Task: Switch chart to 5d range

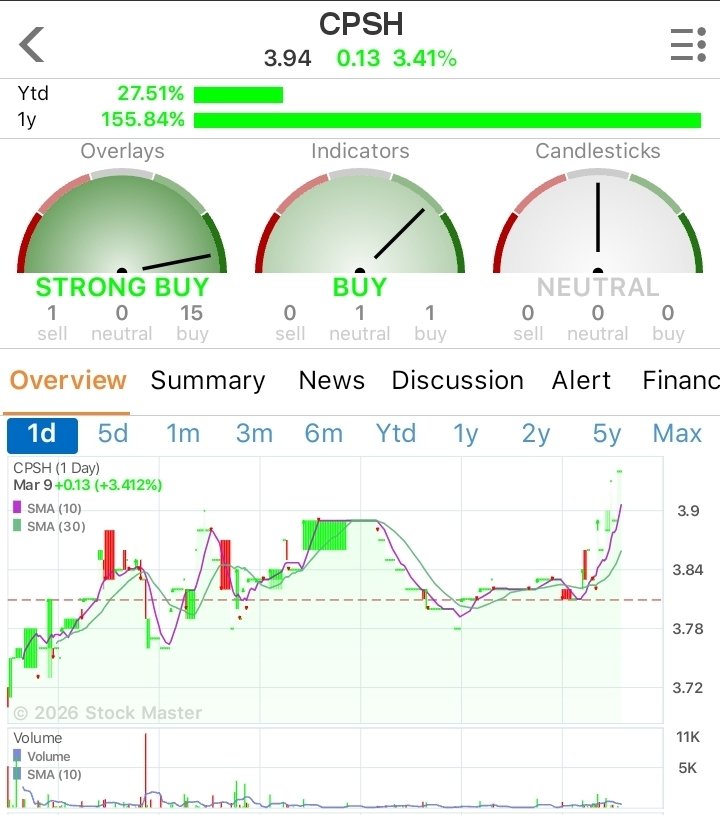Action: point(113,433)
